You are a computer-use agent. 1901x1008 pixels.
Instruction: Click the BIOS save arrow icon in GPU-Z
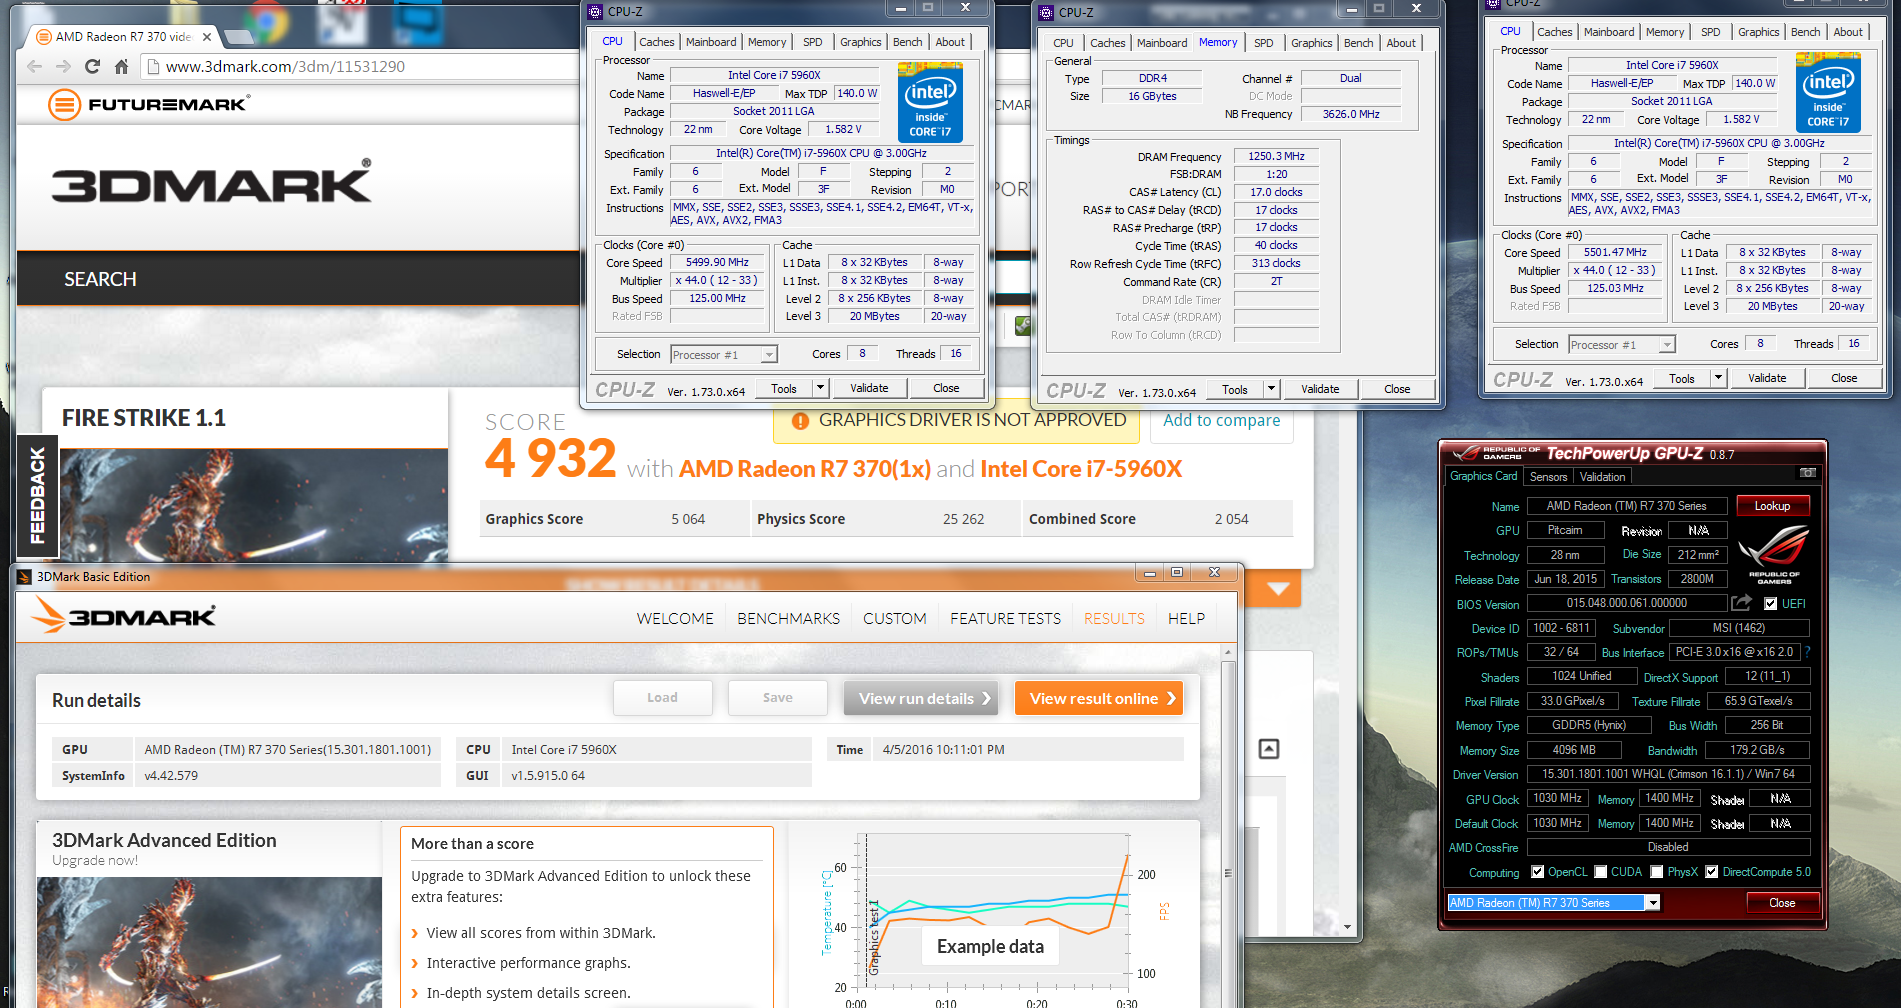click(x=1741, y=603)
